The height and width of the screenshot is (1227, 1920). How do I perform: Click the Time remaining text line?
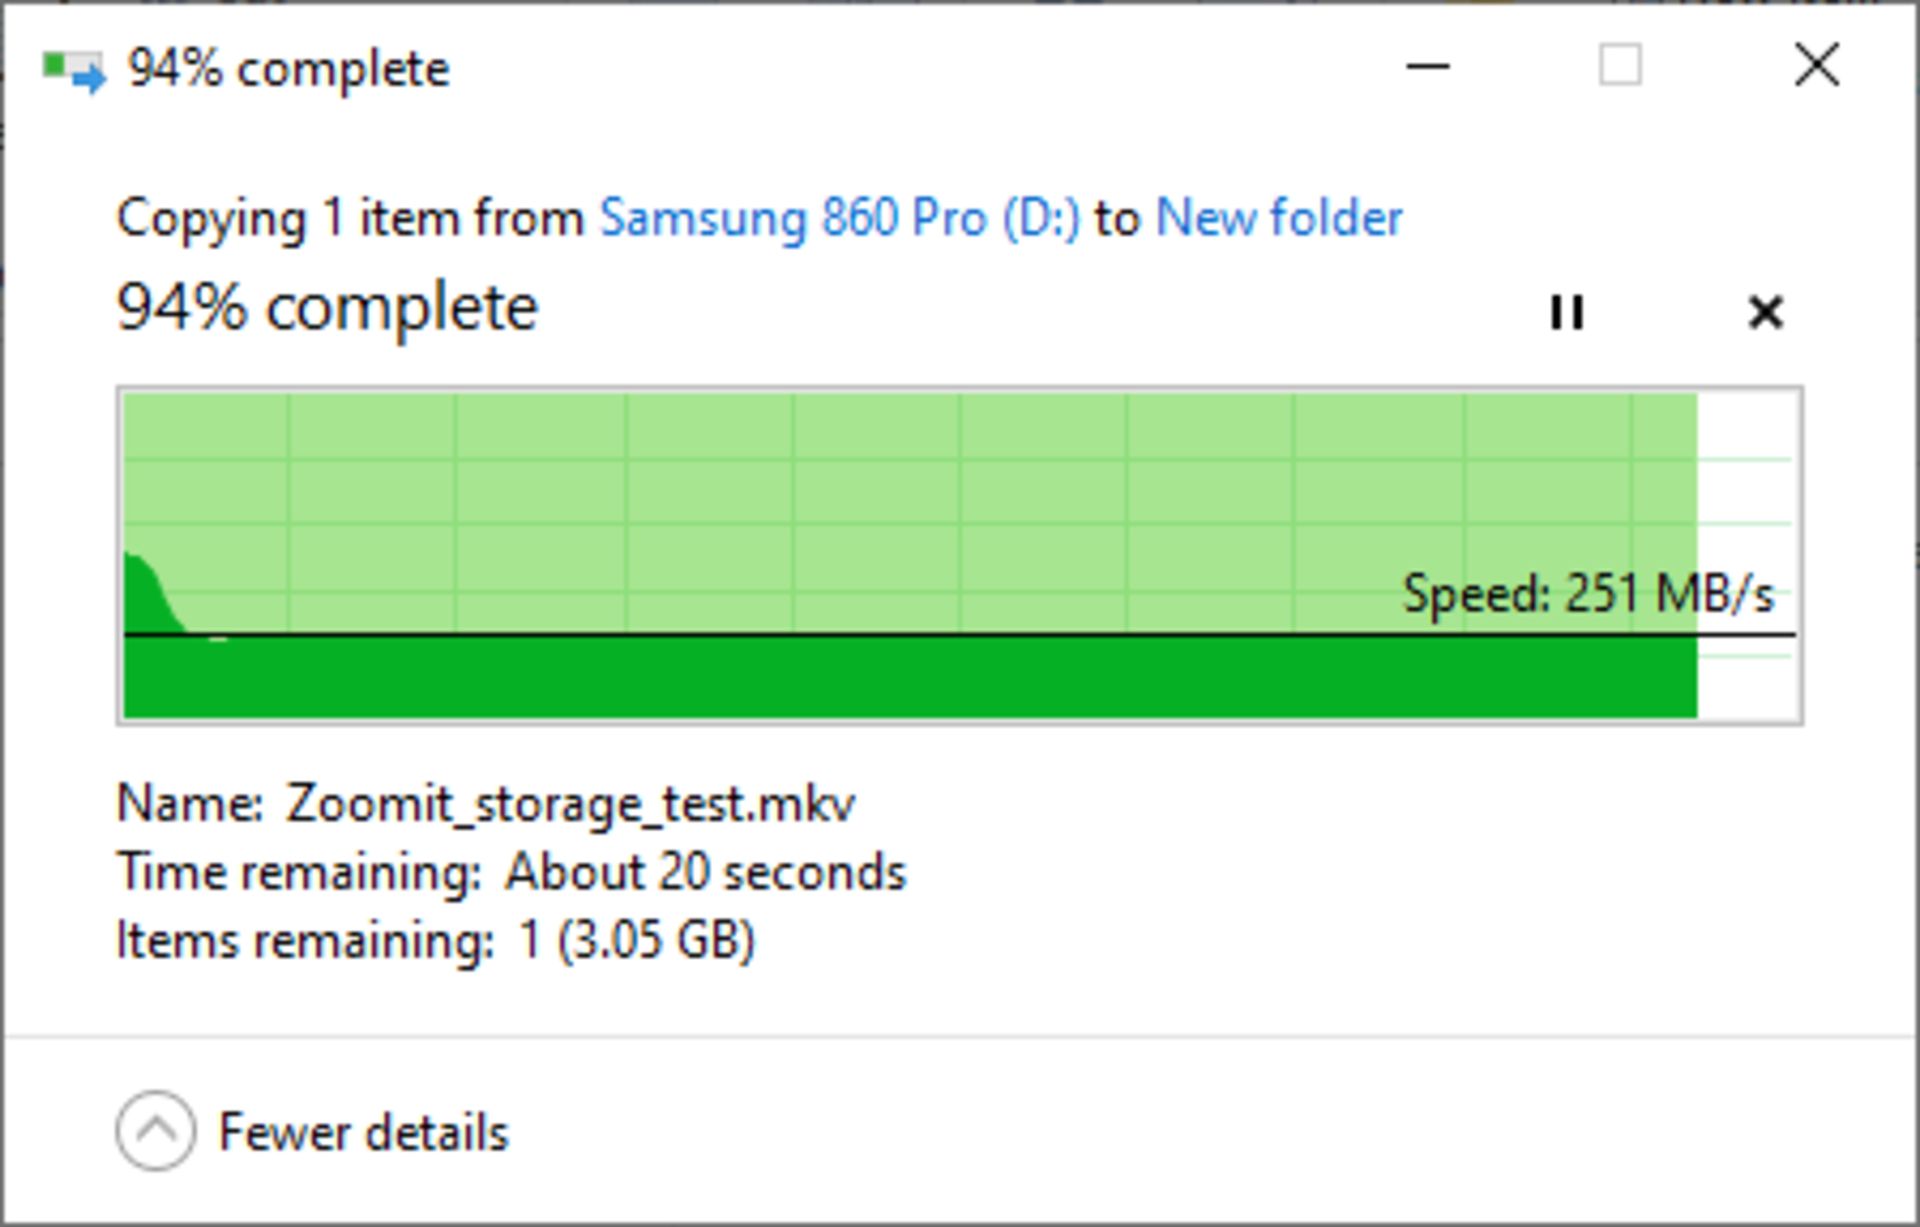point(510,870)
